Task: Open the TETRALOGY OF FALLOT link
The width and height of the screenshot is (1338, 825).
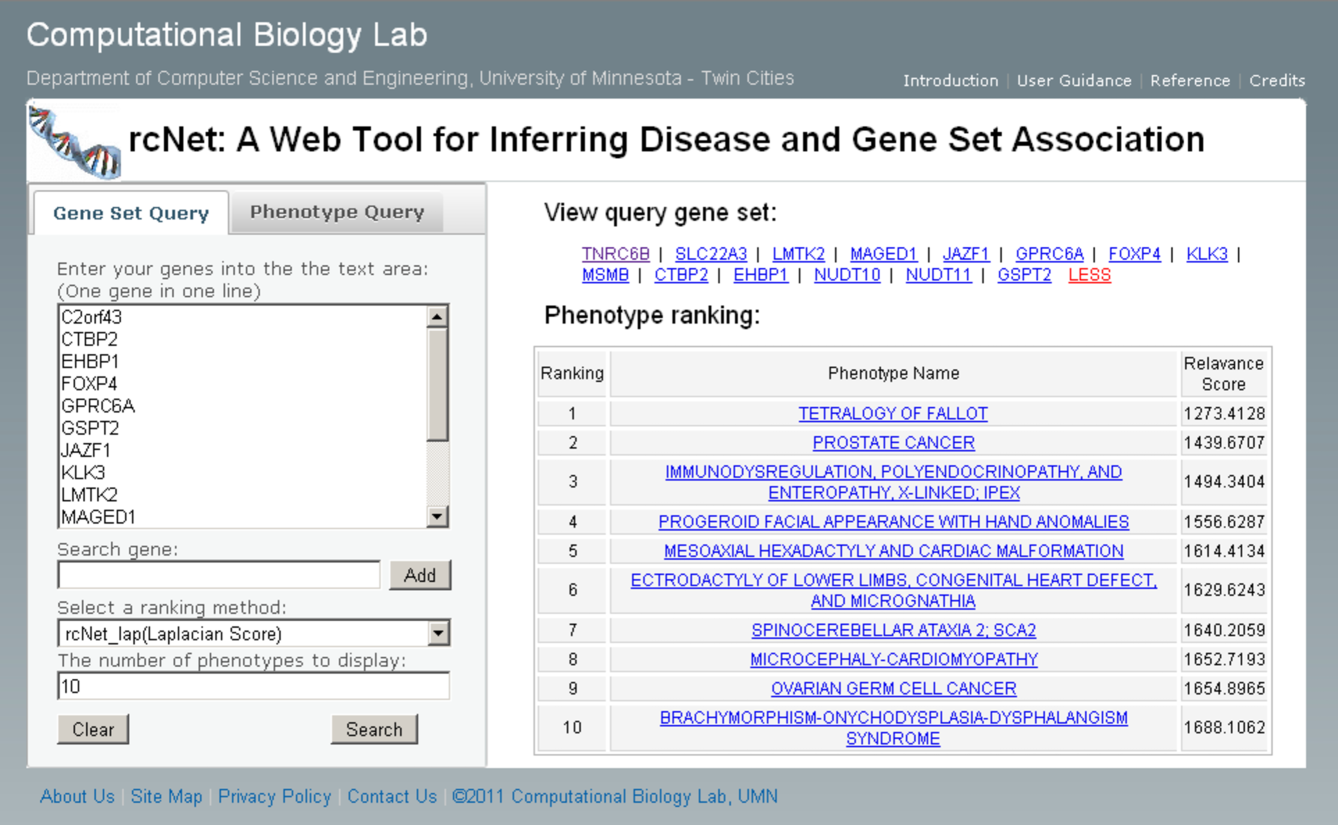Action: tap(893, 413)
